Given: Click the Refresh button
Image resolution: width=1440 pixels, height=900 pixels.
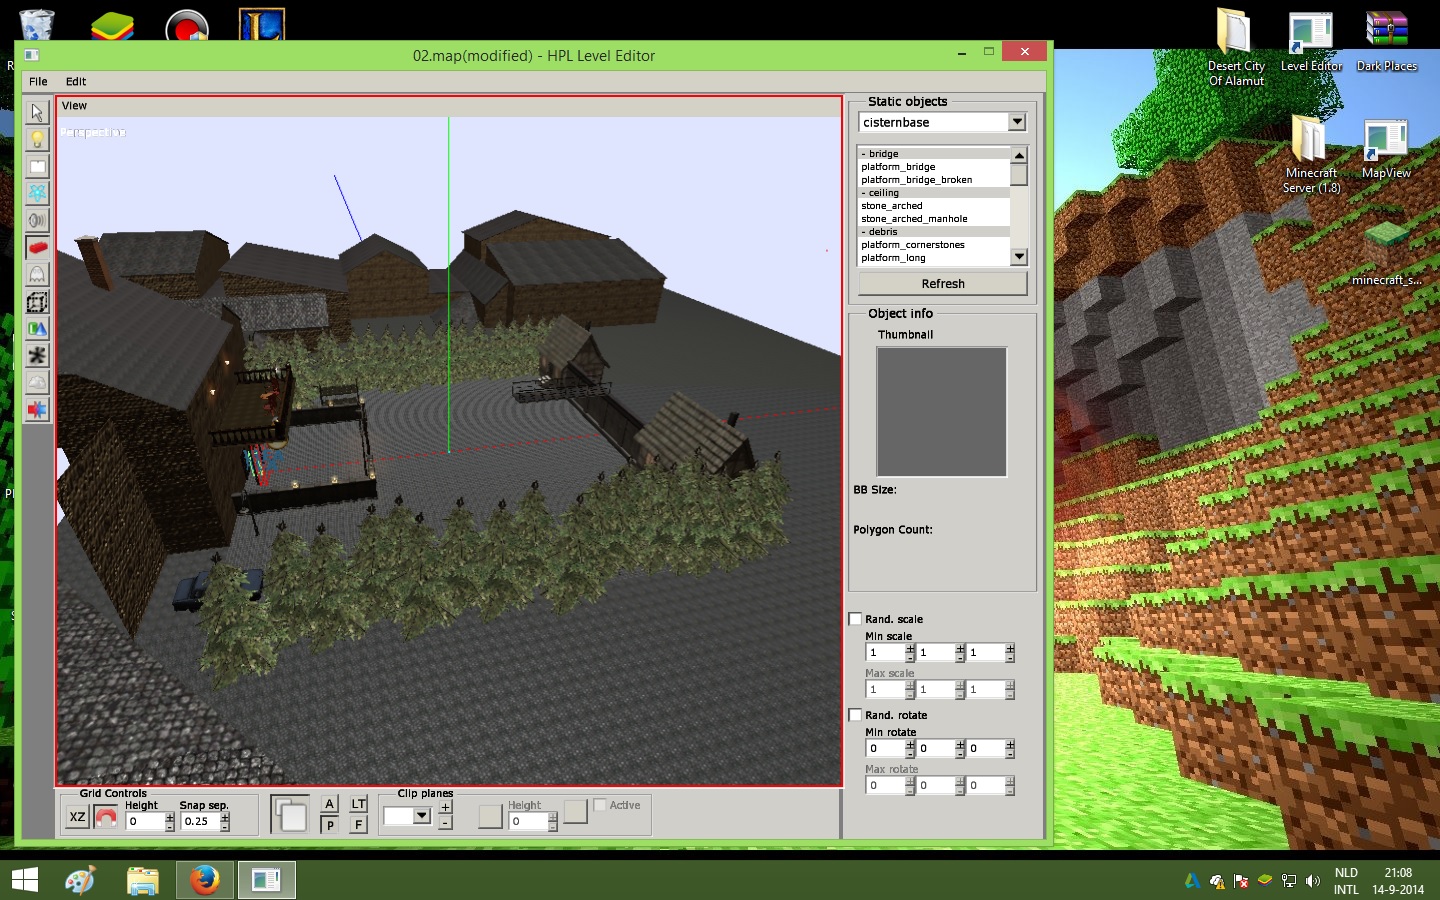Looking at the screenshot, I should [x=943, y=284].
